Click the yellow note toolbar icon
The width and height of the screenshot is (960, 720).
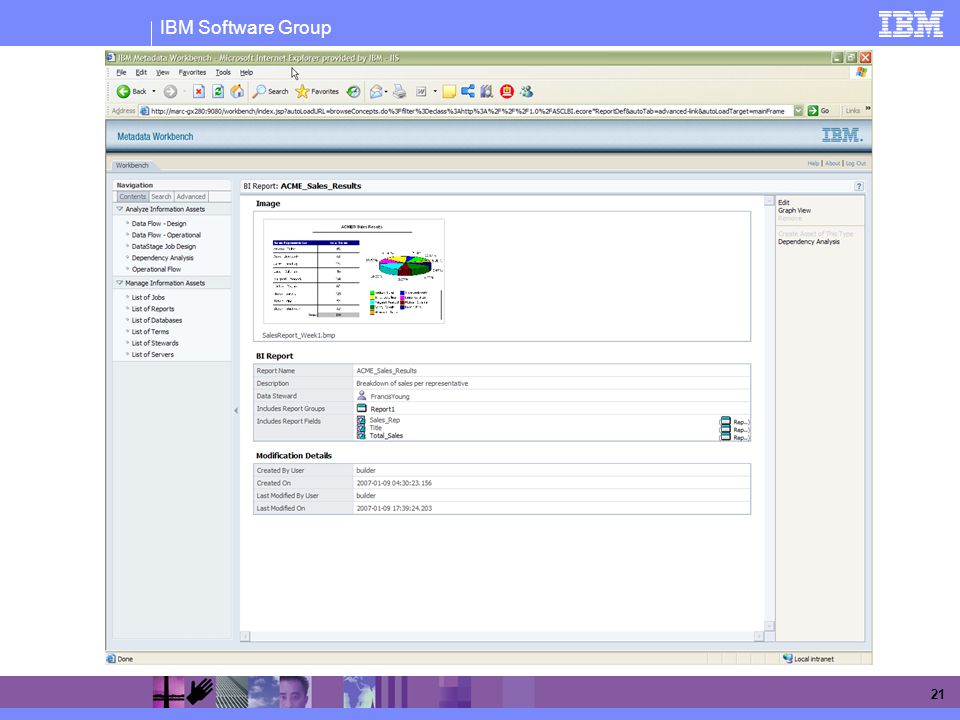coord(449,91)
